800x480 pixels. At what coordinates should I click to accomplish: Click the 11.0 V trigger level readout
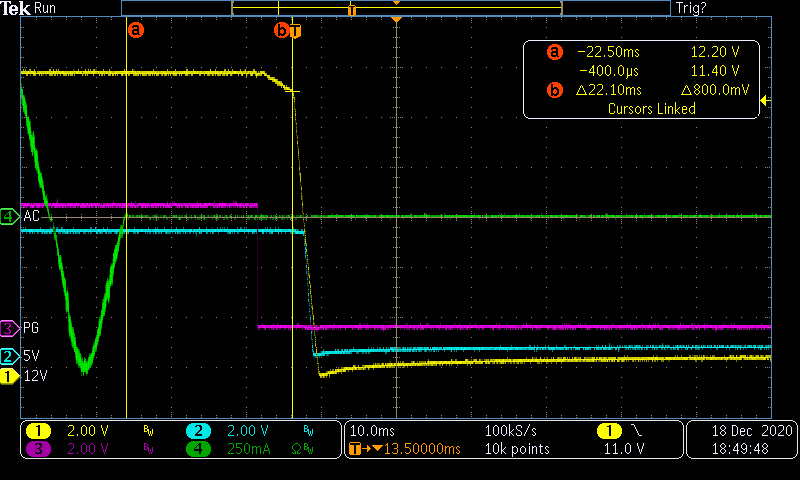(621, 449)
